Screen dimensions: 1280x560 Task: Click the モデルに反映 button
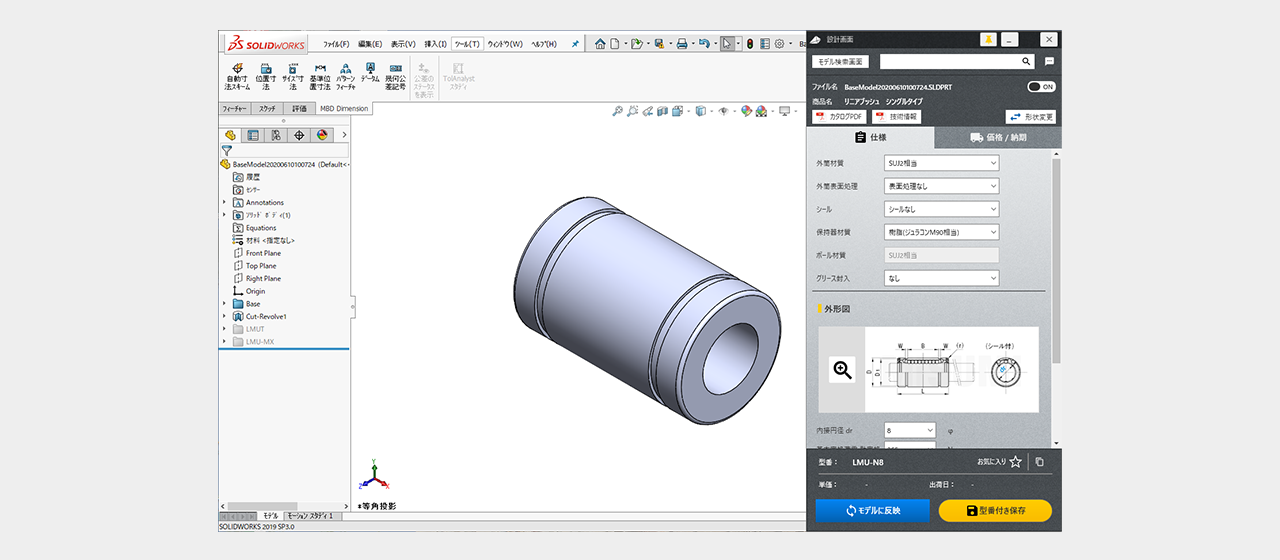[873, 511]
